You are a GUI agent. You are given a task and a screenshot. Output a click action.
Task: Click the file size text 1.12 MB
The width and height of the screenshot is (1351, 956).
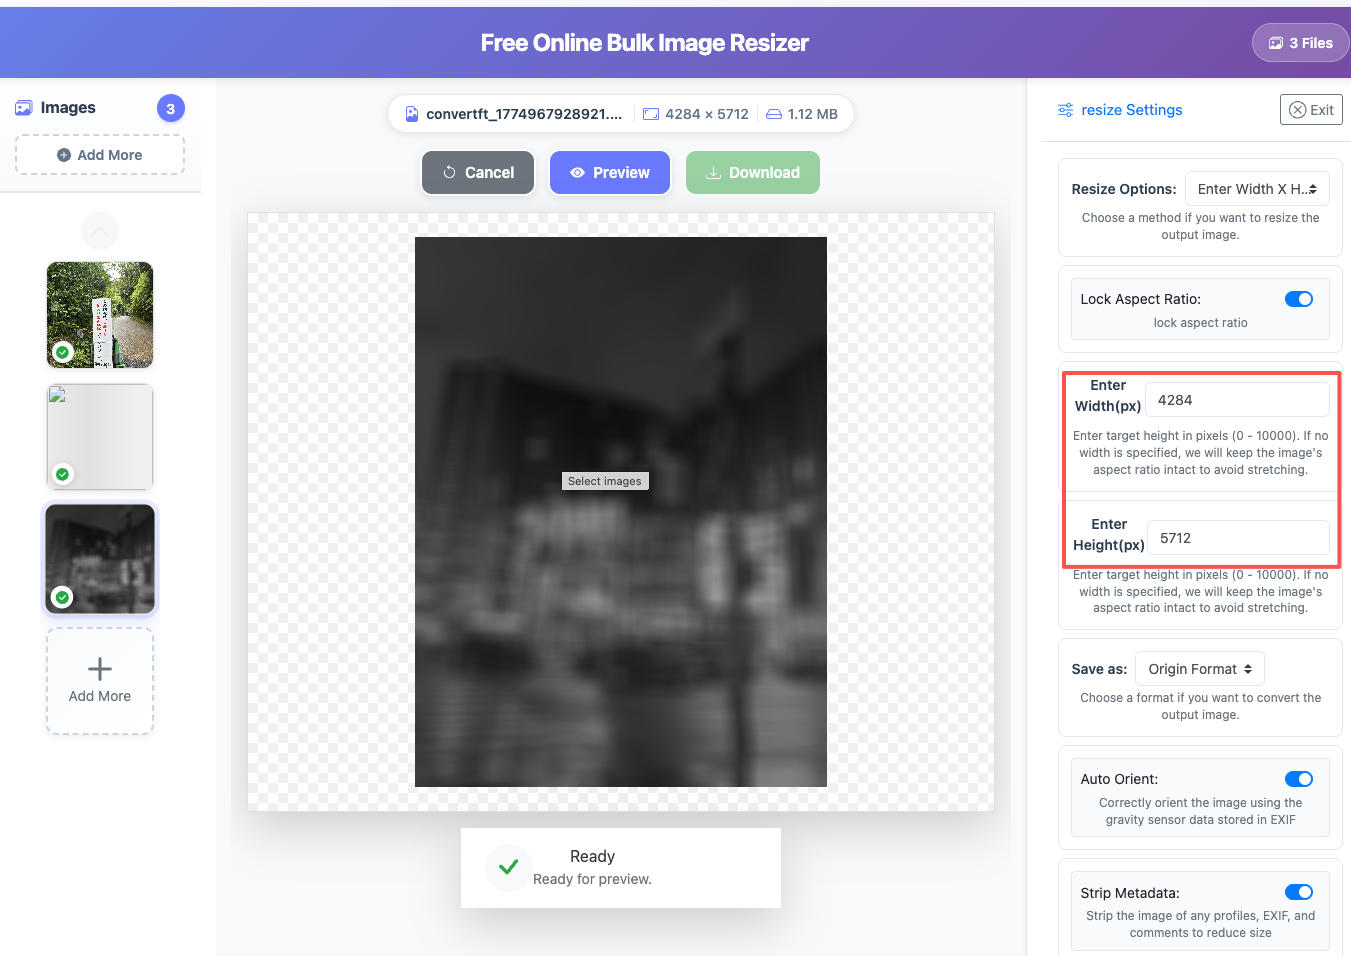click(813, 114)
